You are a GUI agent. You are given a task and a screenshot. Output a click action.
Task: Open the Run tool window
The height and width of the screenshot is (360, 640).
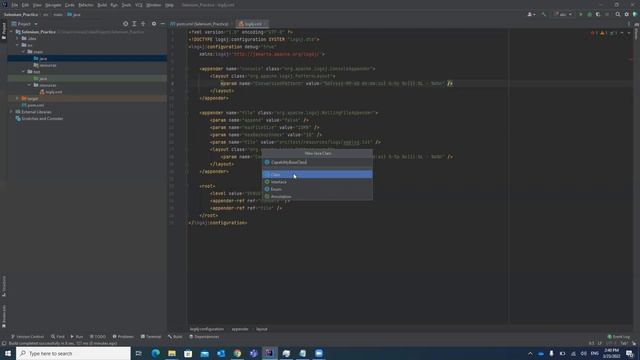[77, 337]
